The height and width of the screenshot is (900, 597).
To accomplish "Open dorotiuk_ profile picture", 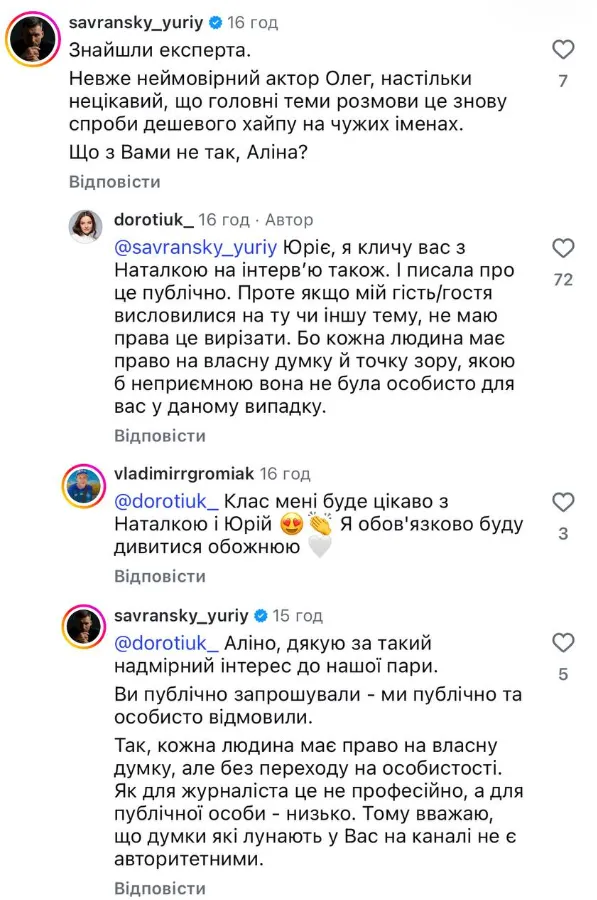I will pos(86,226).
